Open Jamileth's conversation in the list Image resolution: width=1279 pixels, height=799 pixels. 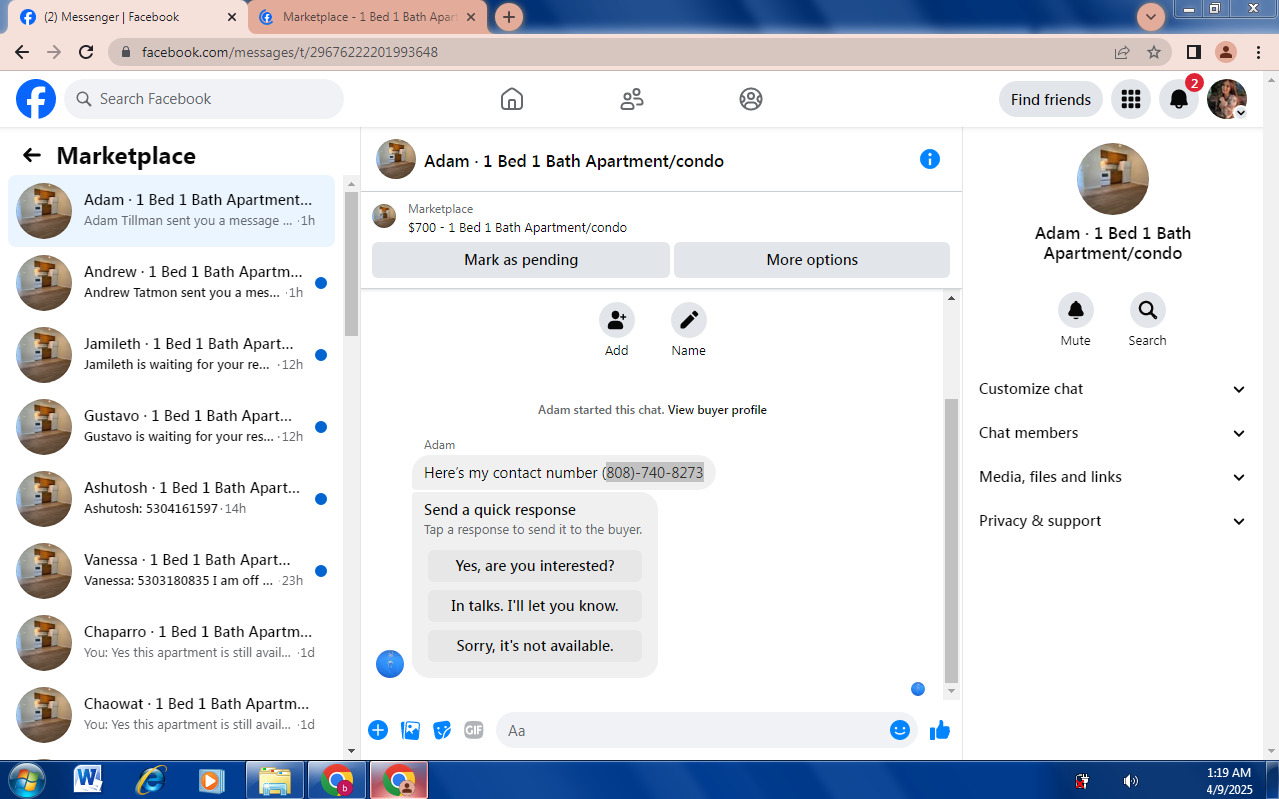(x=171, y=355)
